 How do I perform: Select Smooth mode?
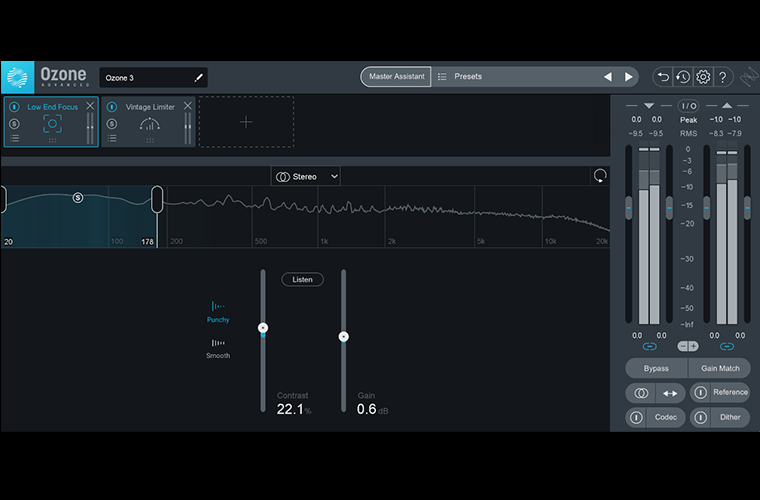(218, 348)
